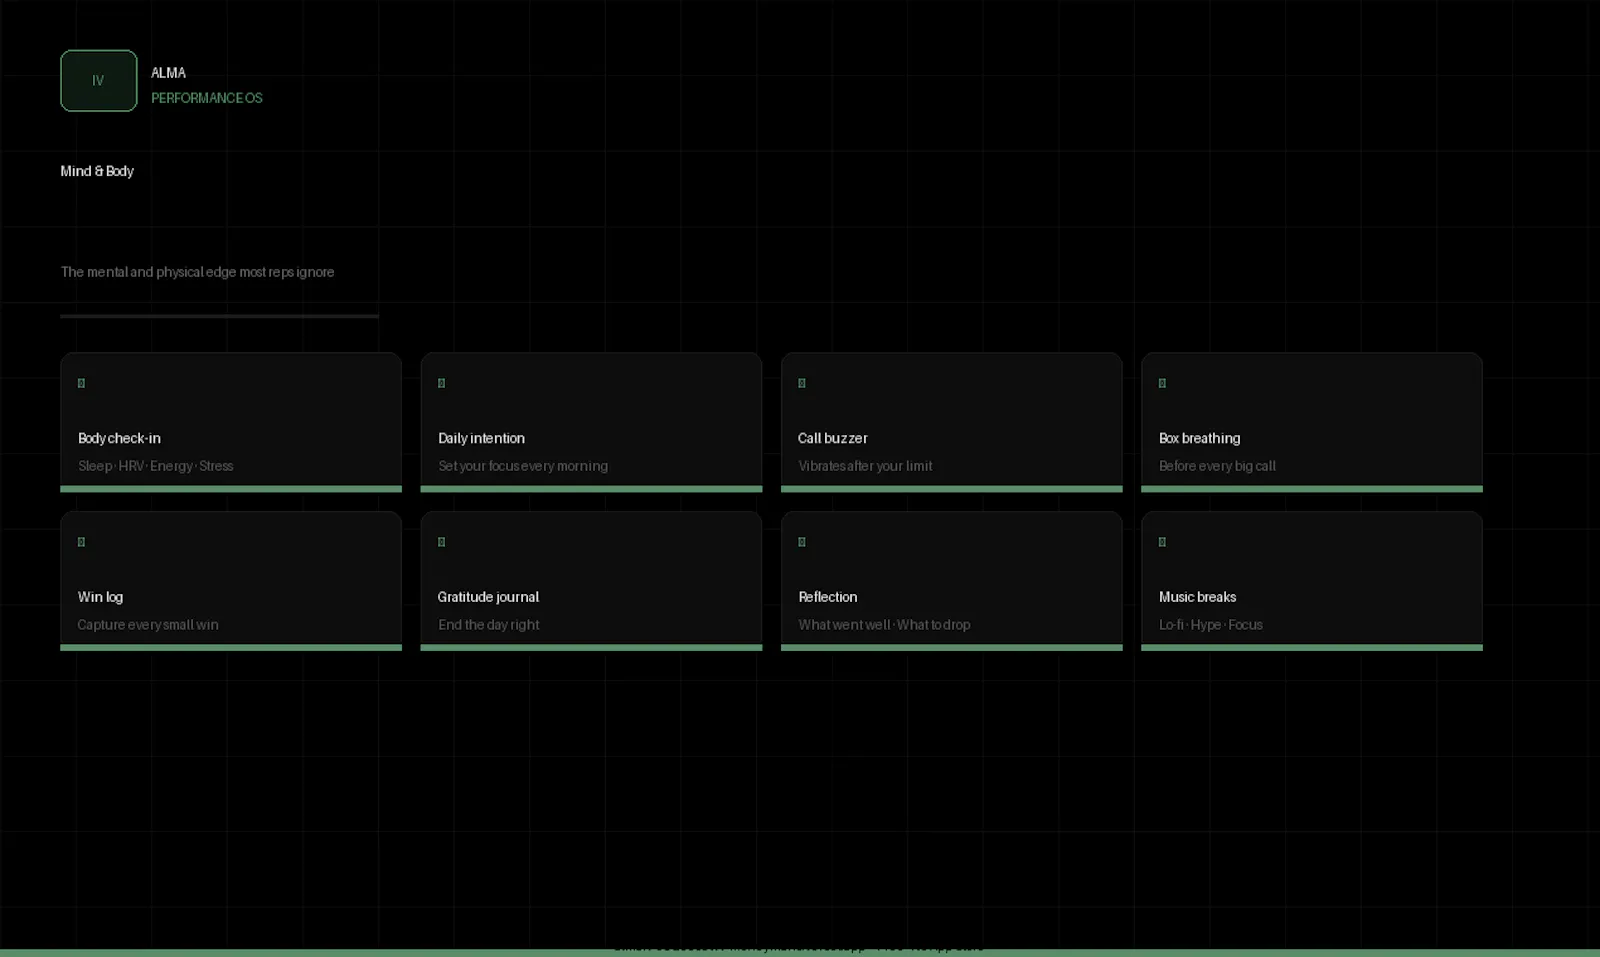Open the Box breathing card

point(1312,422)
